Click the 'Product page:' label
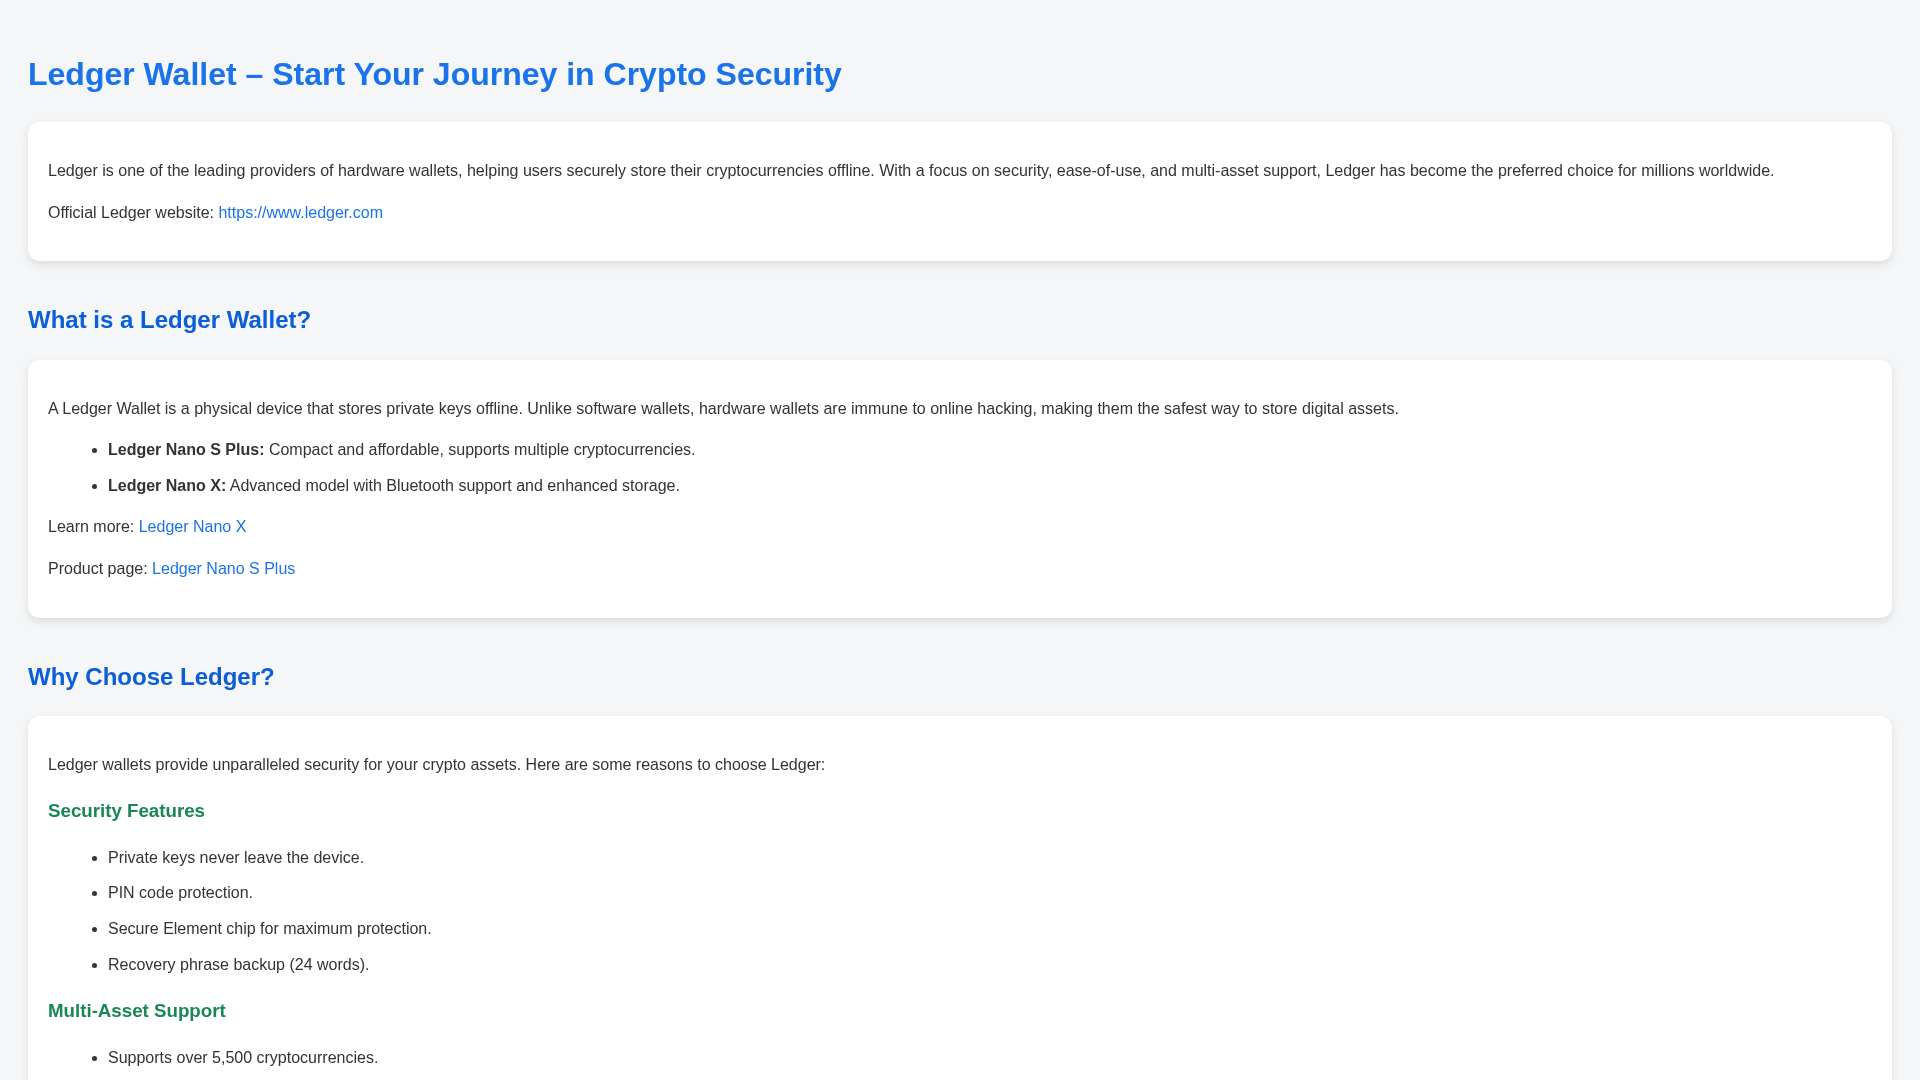 click(x=98, y=568)
